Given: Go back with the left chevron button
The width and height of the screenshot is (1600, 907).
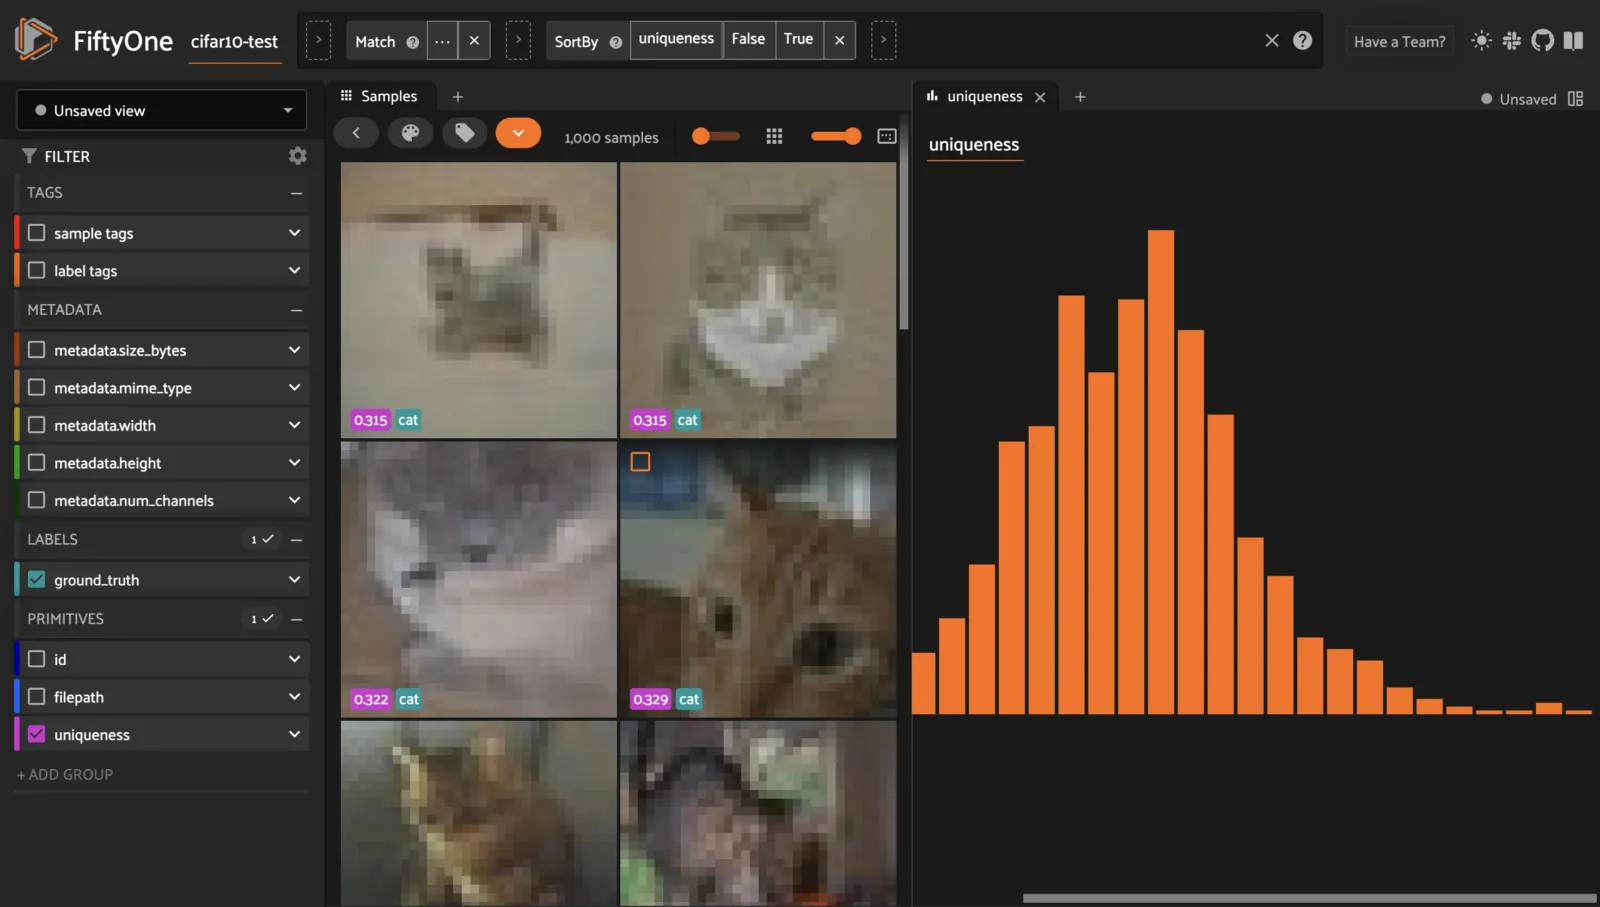Looking at the screenshot, I should point(356,133).
